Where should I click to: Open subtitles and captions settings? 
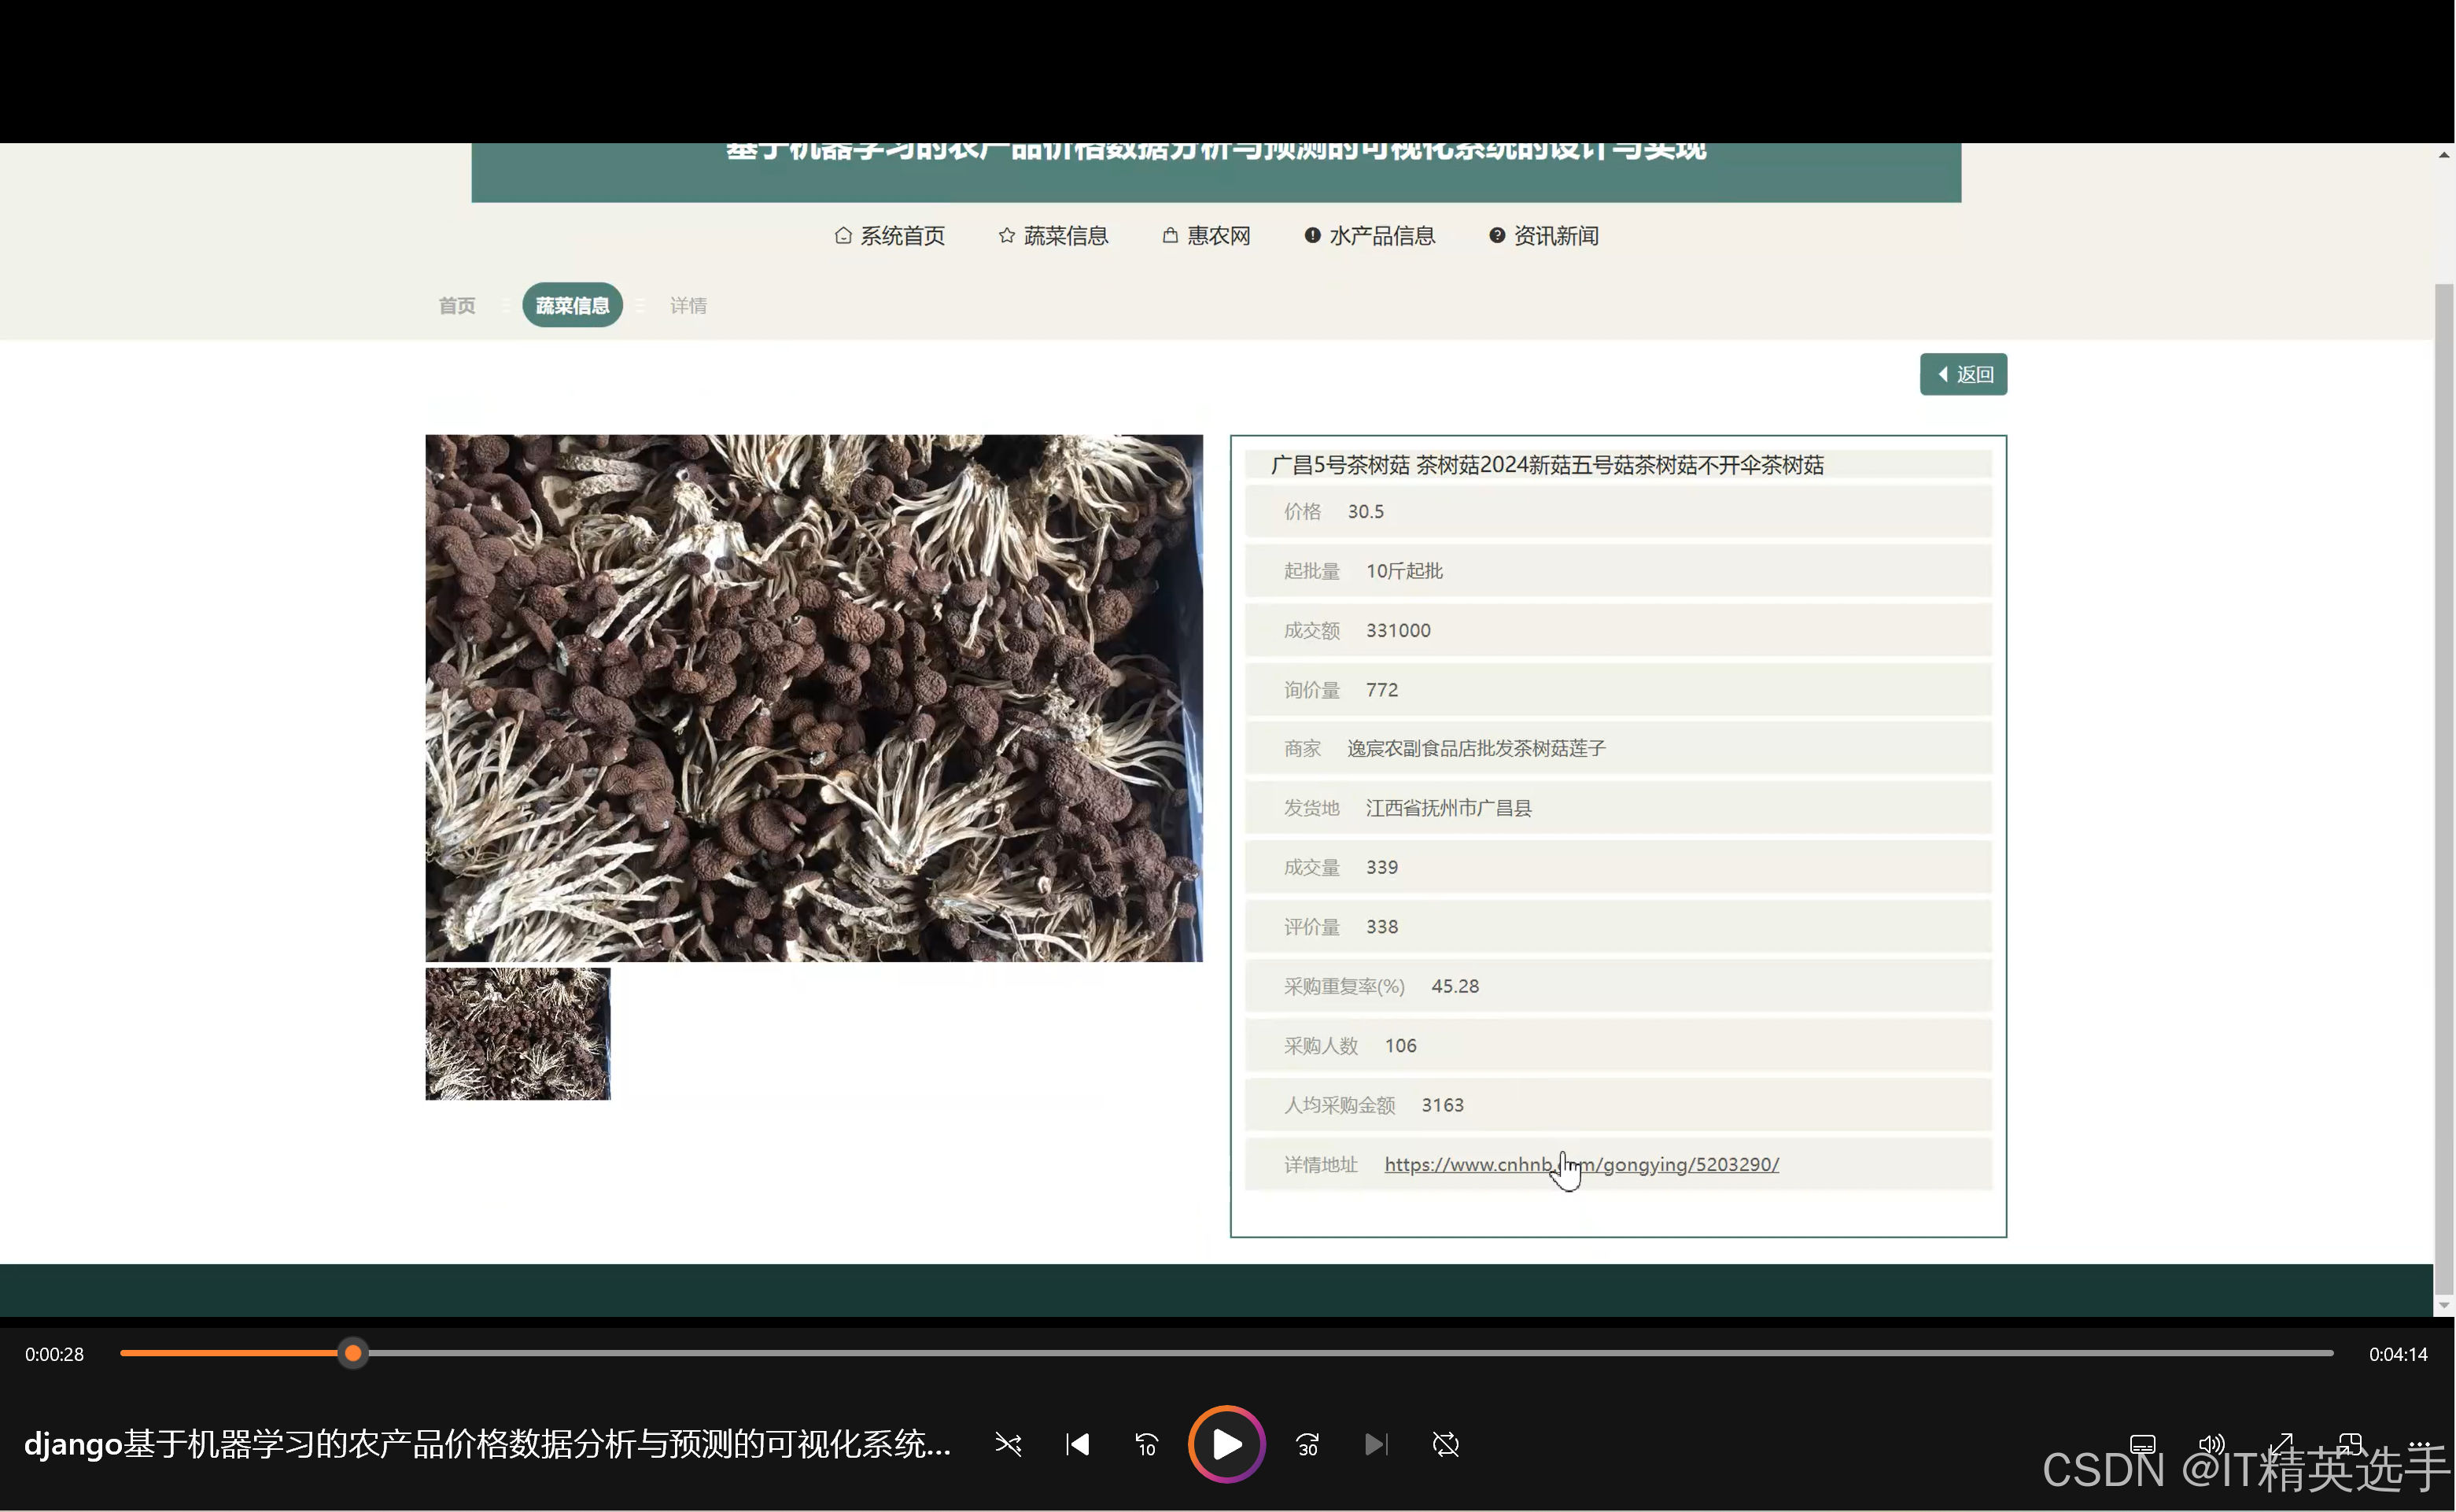click(2142, 1444)
